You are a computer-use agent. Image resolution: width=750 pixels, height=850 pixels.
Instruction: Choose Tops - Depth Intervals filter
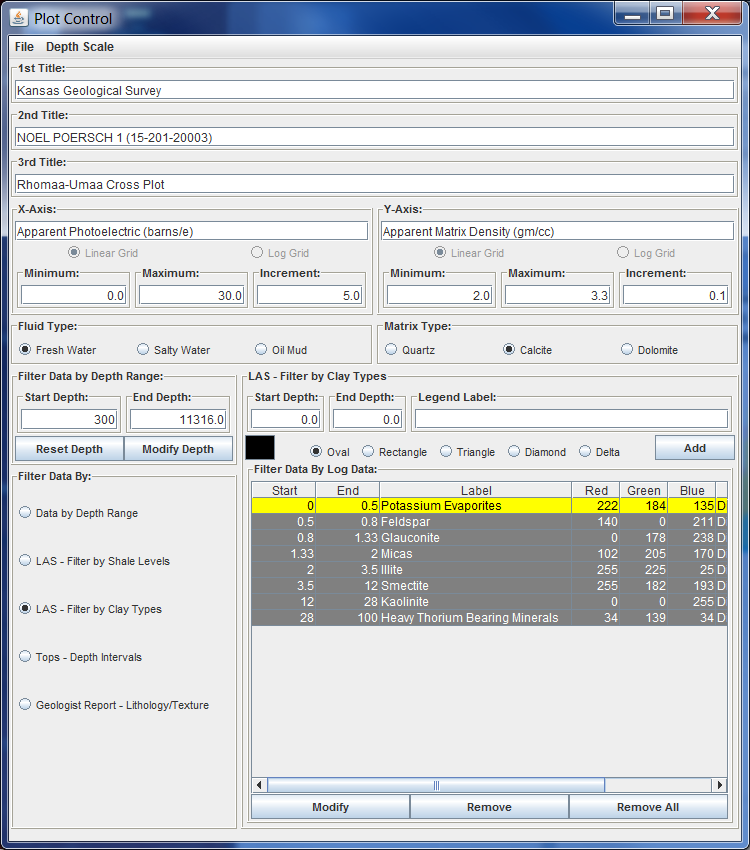(x=81, y=656)
